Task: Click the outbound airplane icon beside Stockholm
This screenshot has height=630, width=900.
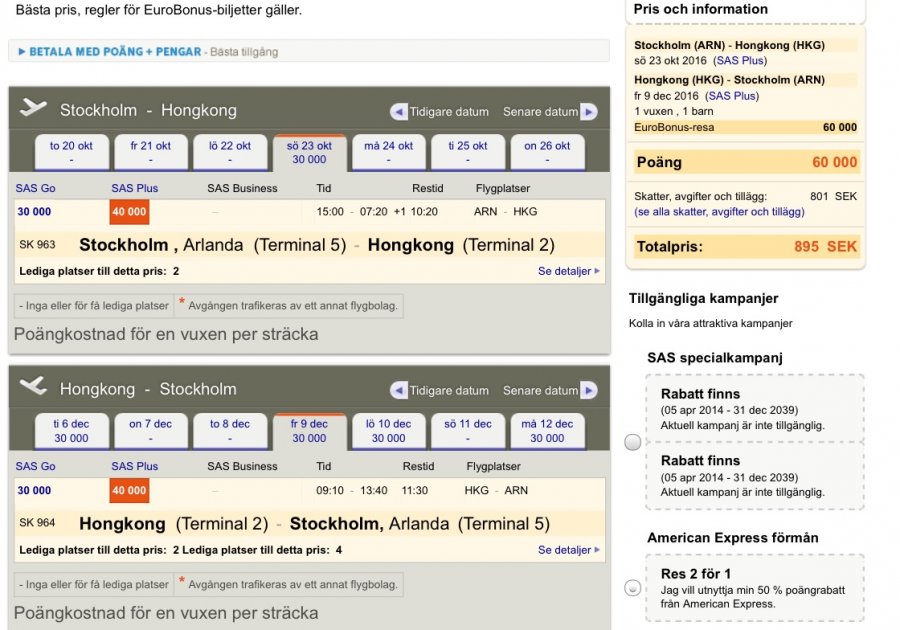Action: click(x=33, y=108)
